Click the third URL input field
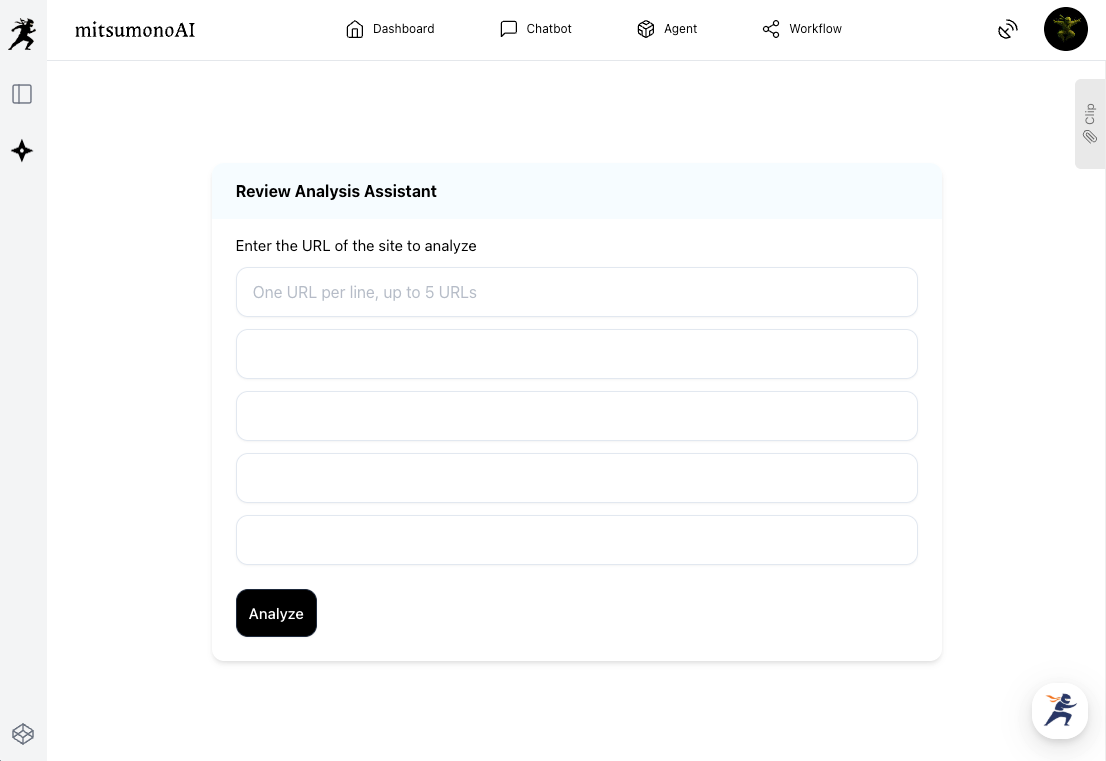Screen dimensions: 1106x761 [576, 416]
